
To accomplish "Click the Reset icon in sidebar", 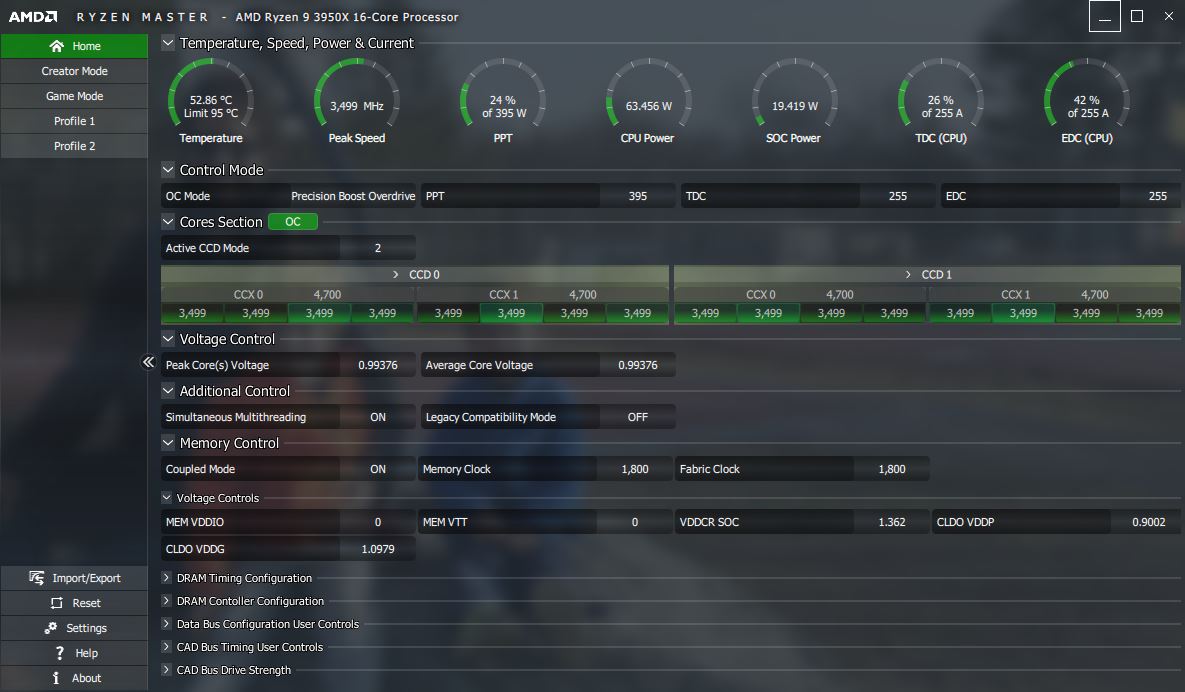I will click(56, 603).
